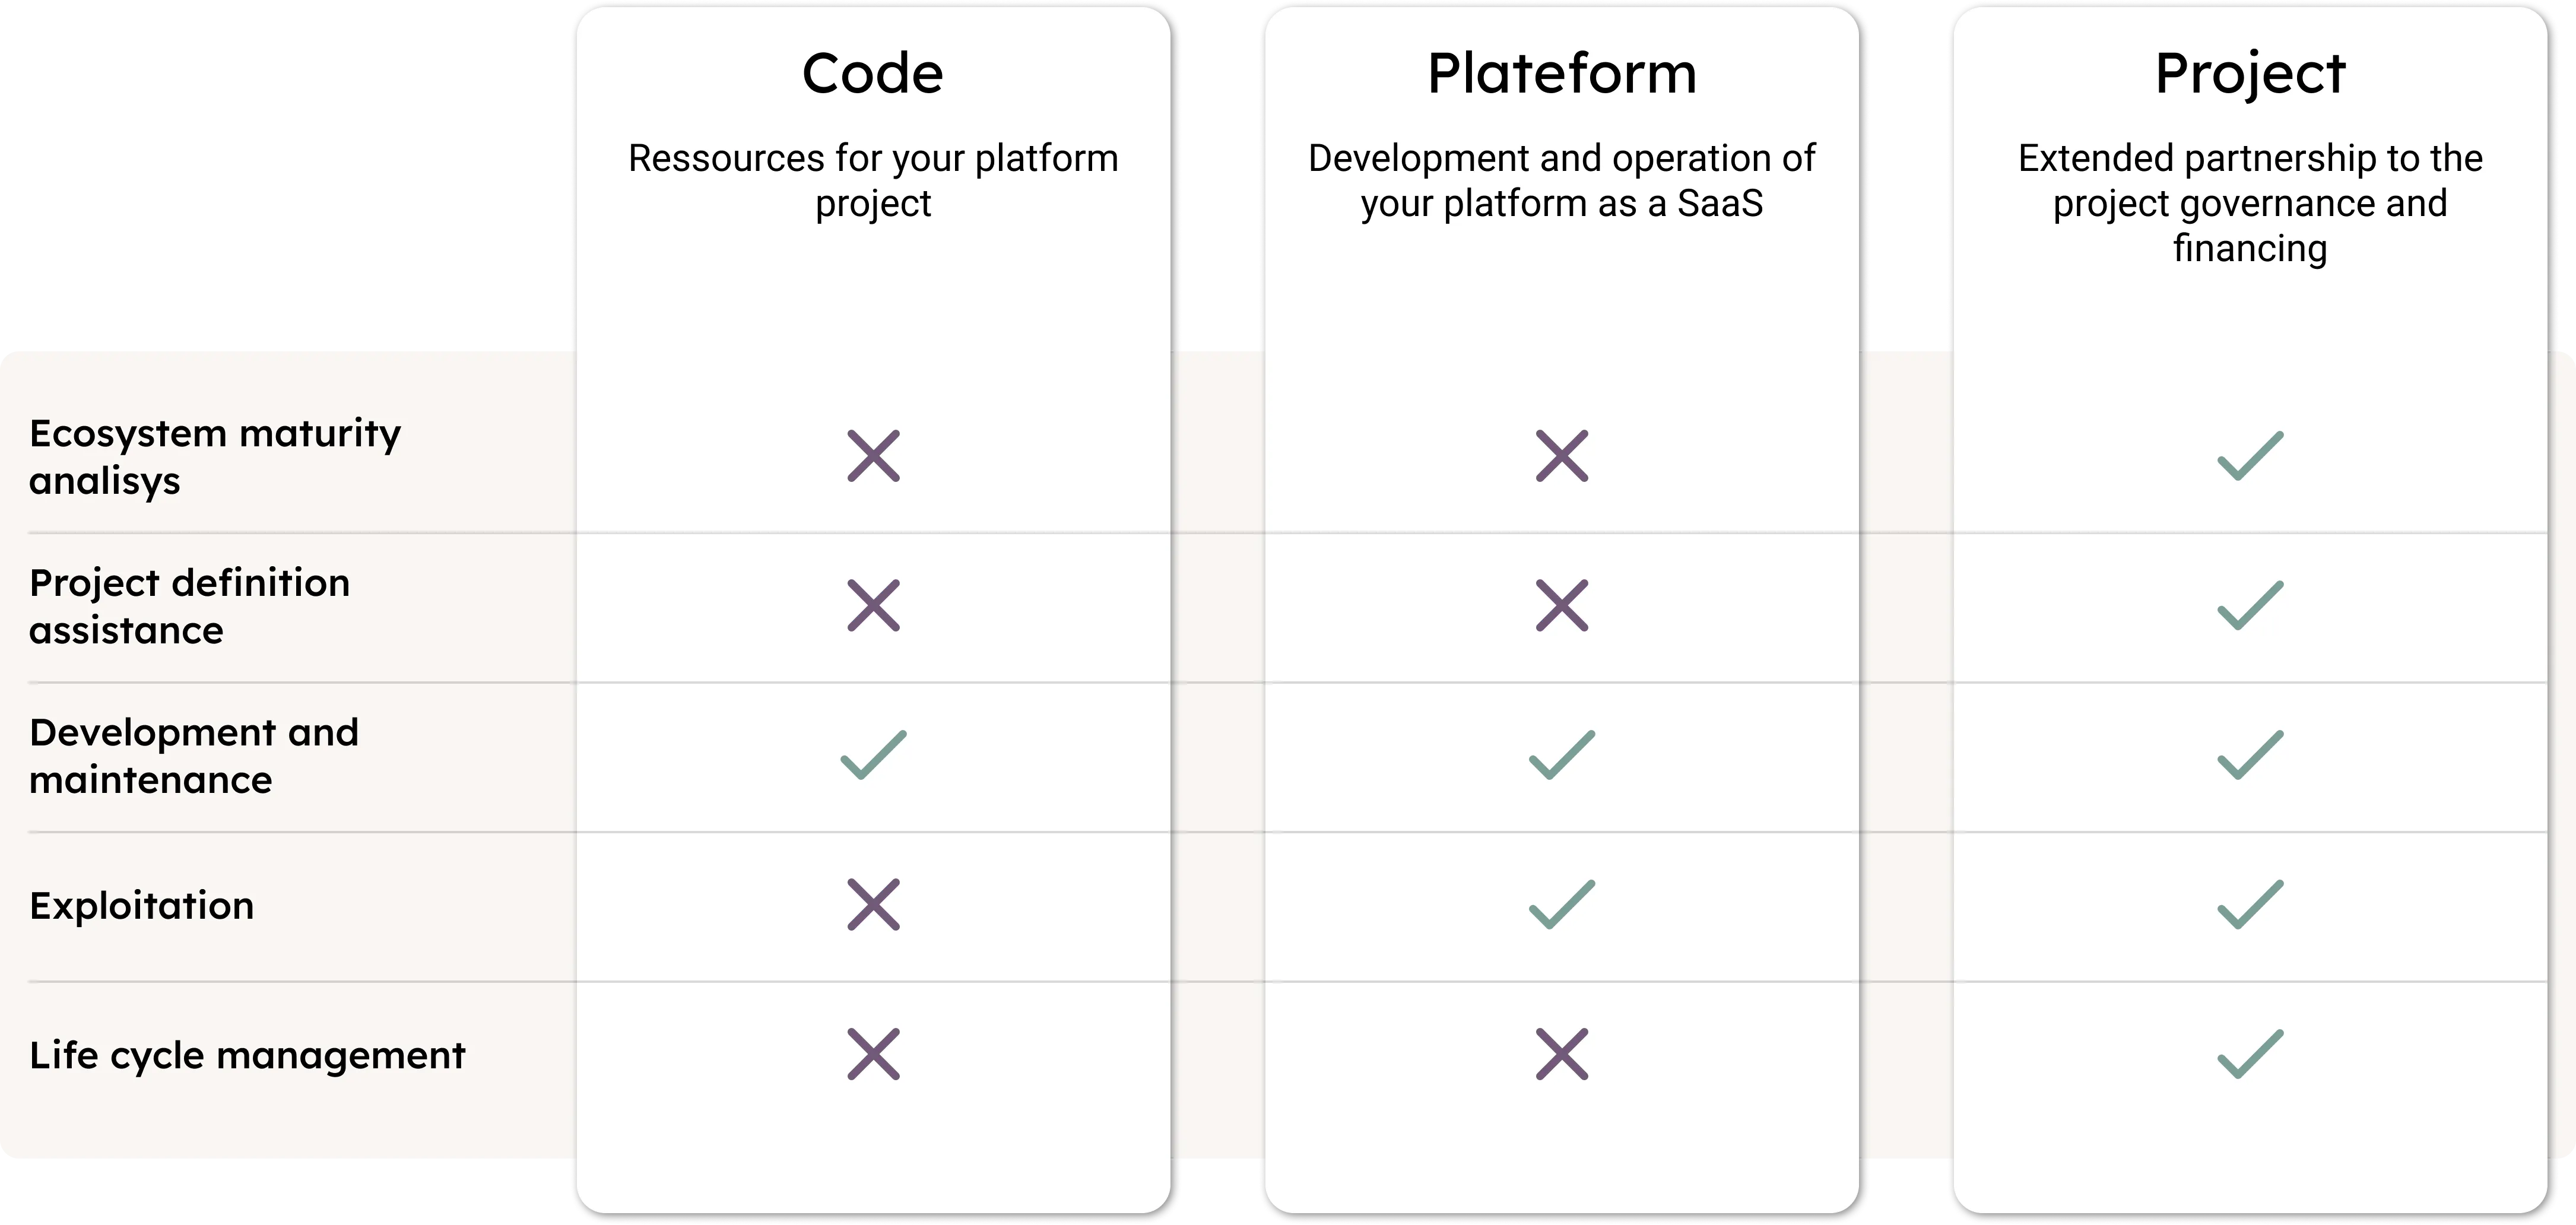2576x1225 pixels.
Task: Click the Project checkmark in the Exploitation row
Action: pyautogui.click(x=2250, y=904)
